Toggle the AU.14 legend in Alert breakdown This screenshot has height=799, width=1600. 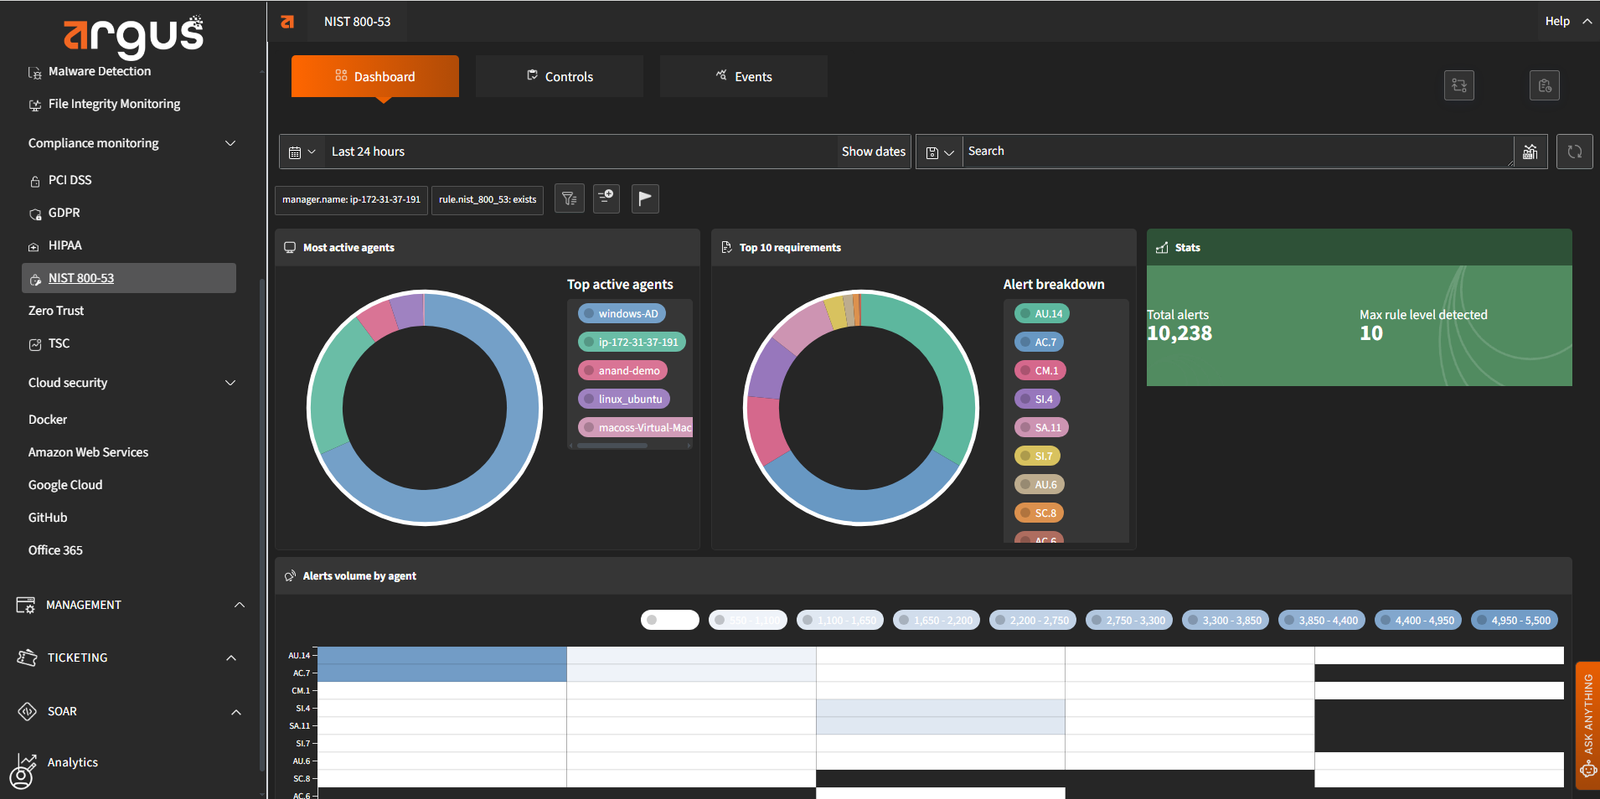(1041, 314)
